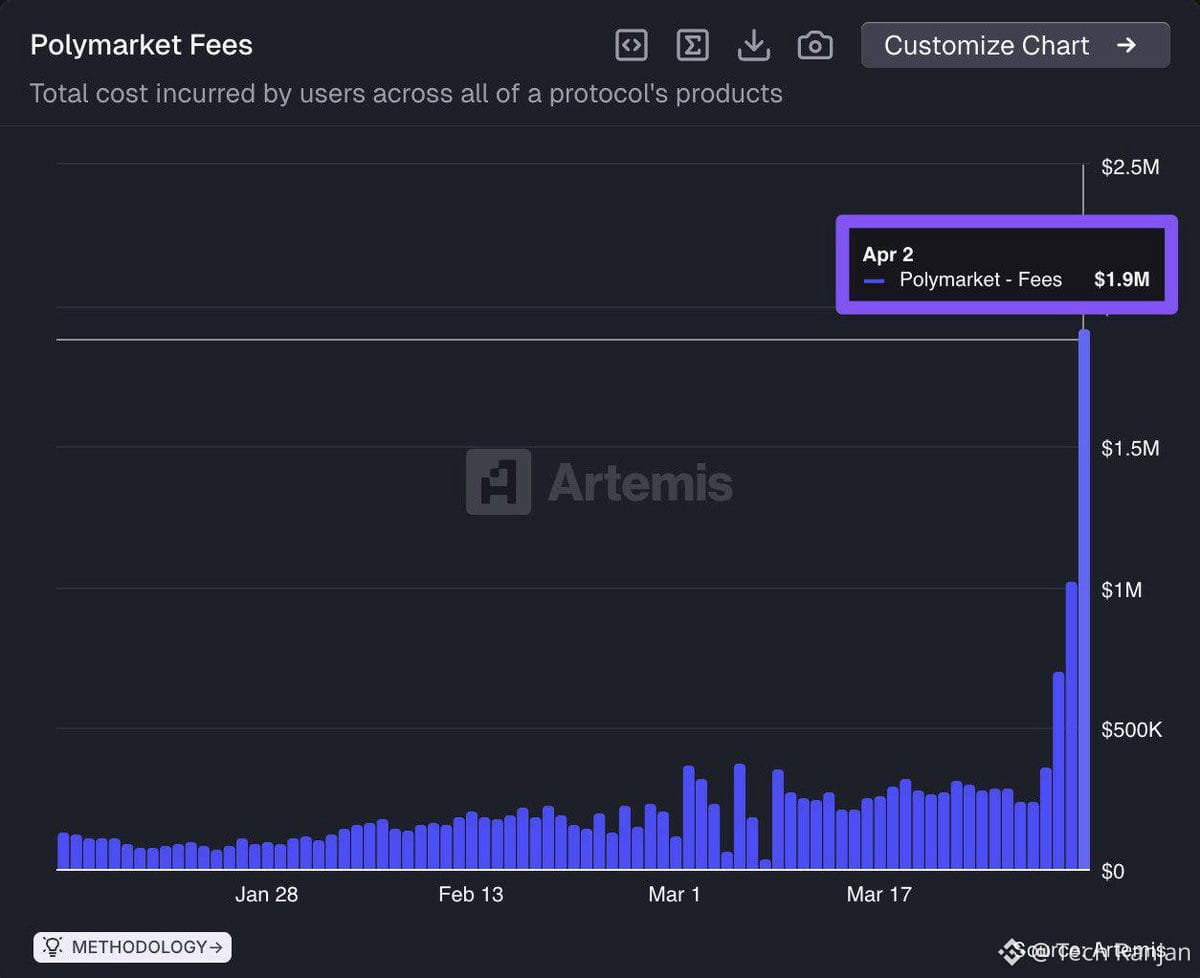Click the Jan 28 axis label
1200x978 pixels.
(x=266, y=894)
